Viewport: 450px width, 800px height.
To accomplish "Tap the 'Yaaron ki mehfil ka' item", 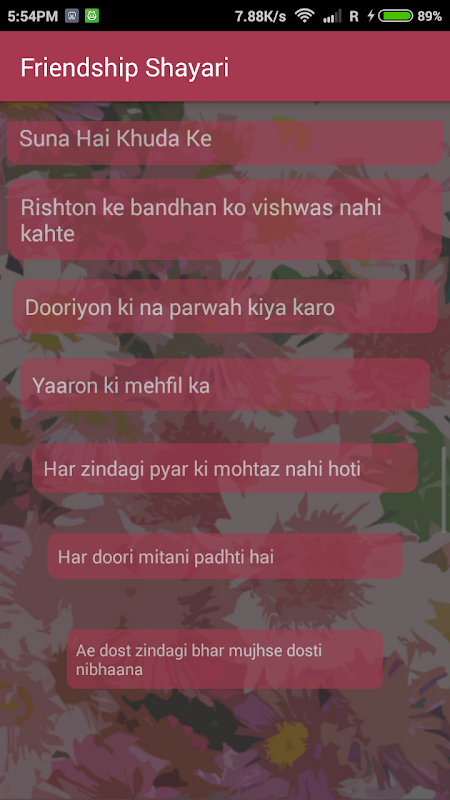I will click(x=225, y=385).
